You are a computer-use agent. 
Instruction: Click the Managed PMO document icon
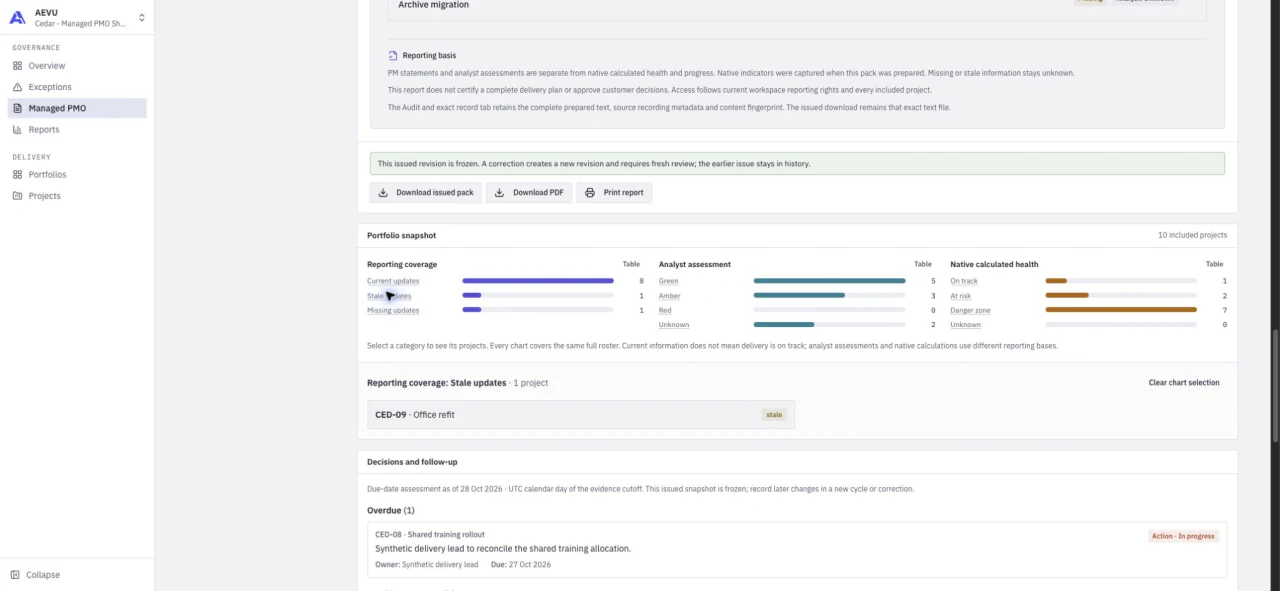coord(17,108)
